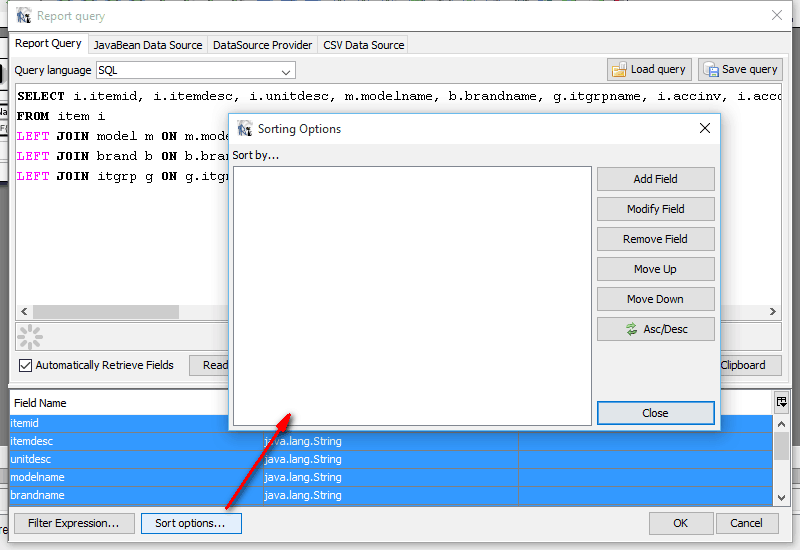Click the Move Up button
This screenshot has height=550, width=800.
click(655, 269)
